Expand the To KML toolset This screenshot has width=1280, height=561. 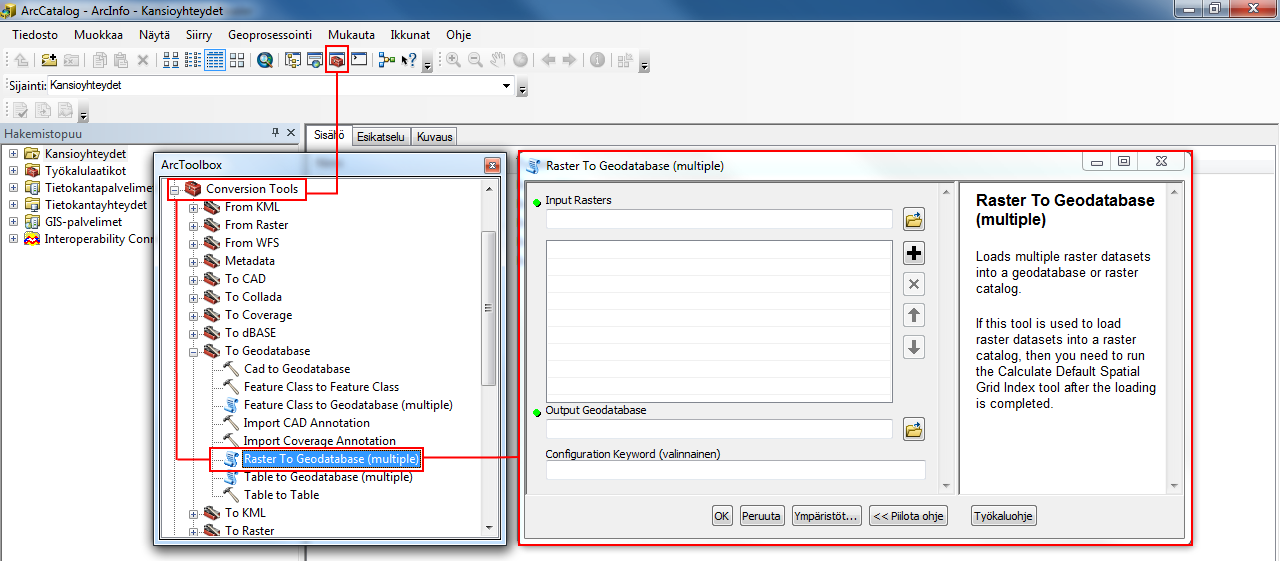[x=194, y=513]
